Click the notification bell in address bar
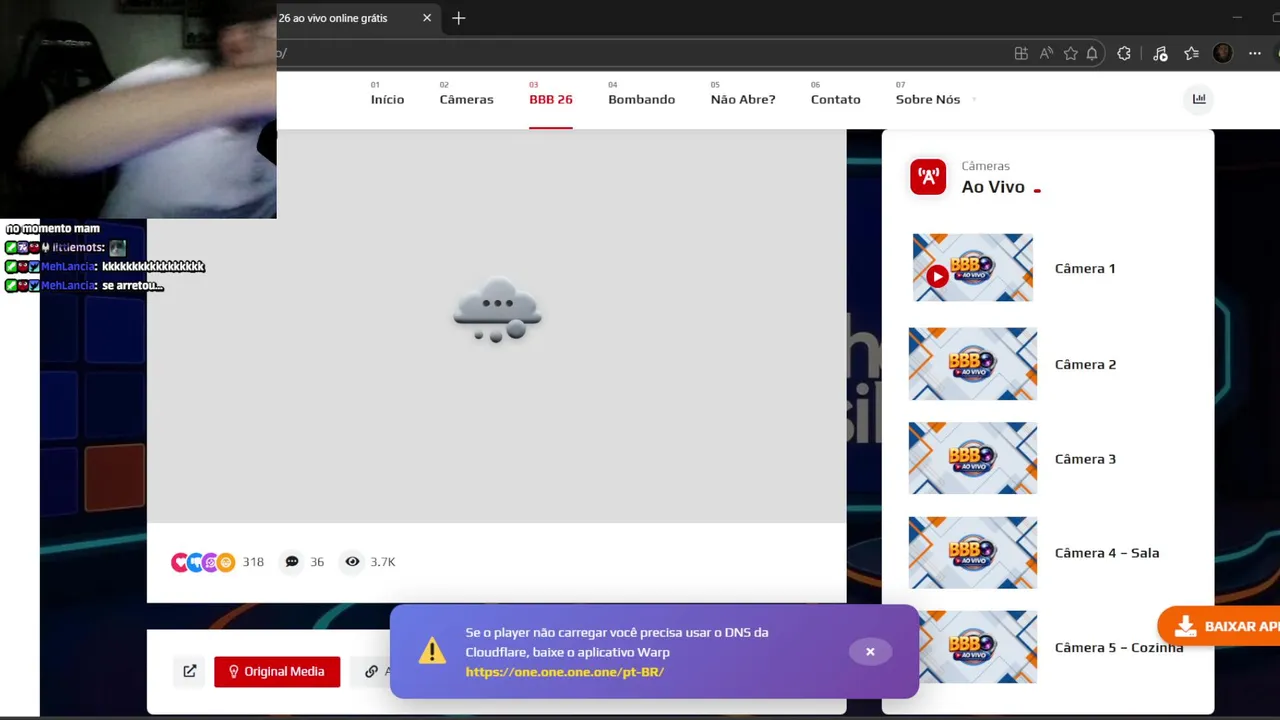The width and height of the screenshot is (1280, 720). pyautogui.click(x=1092, y=54)
